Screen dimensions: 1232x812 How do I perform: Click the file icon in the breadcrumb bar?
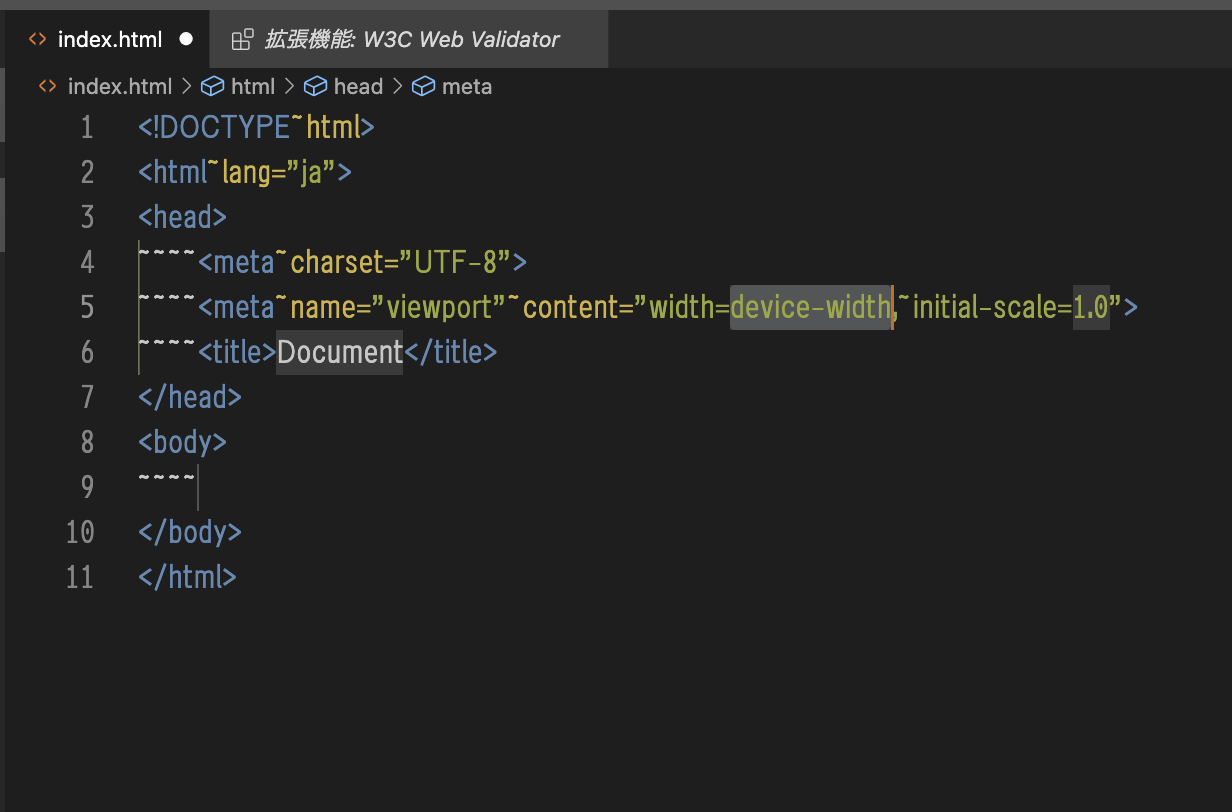coord(47,87)
